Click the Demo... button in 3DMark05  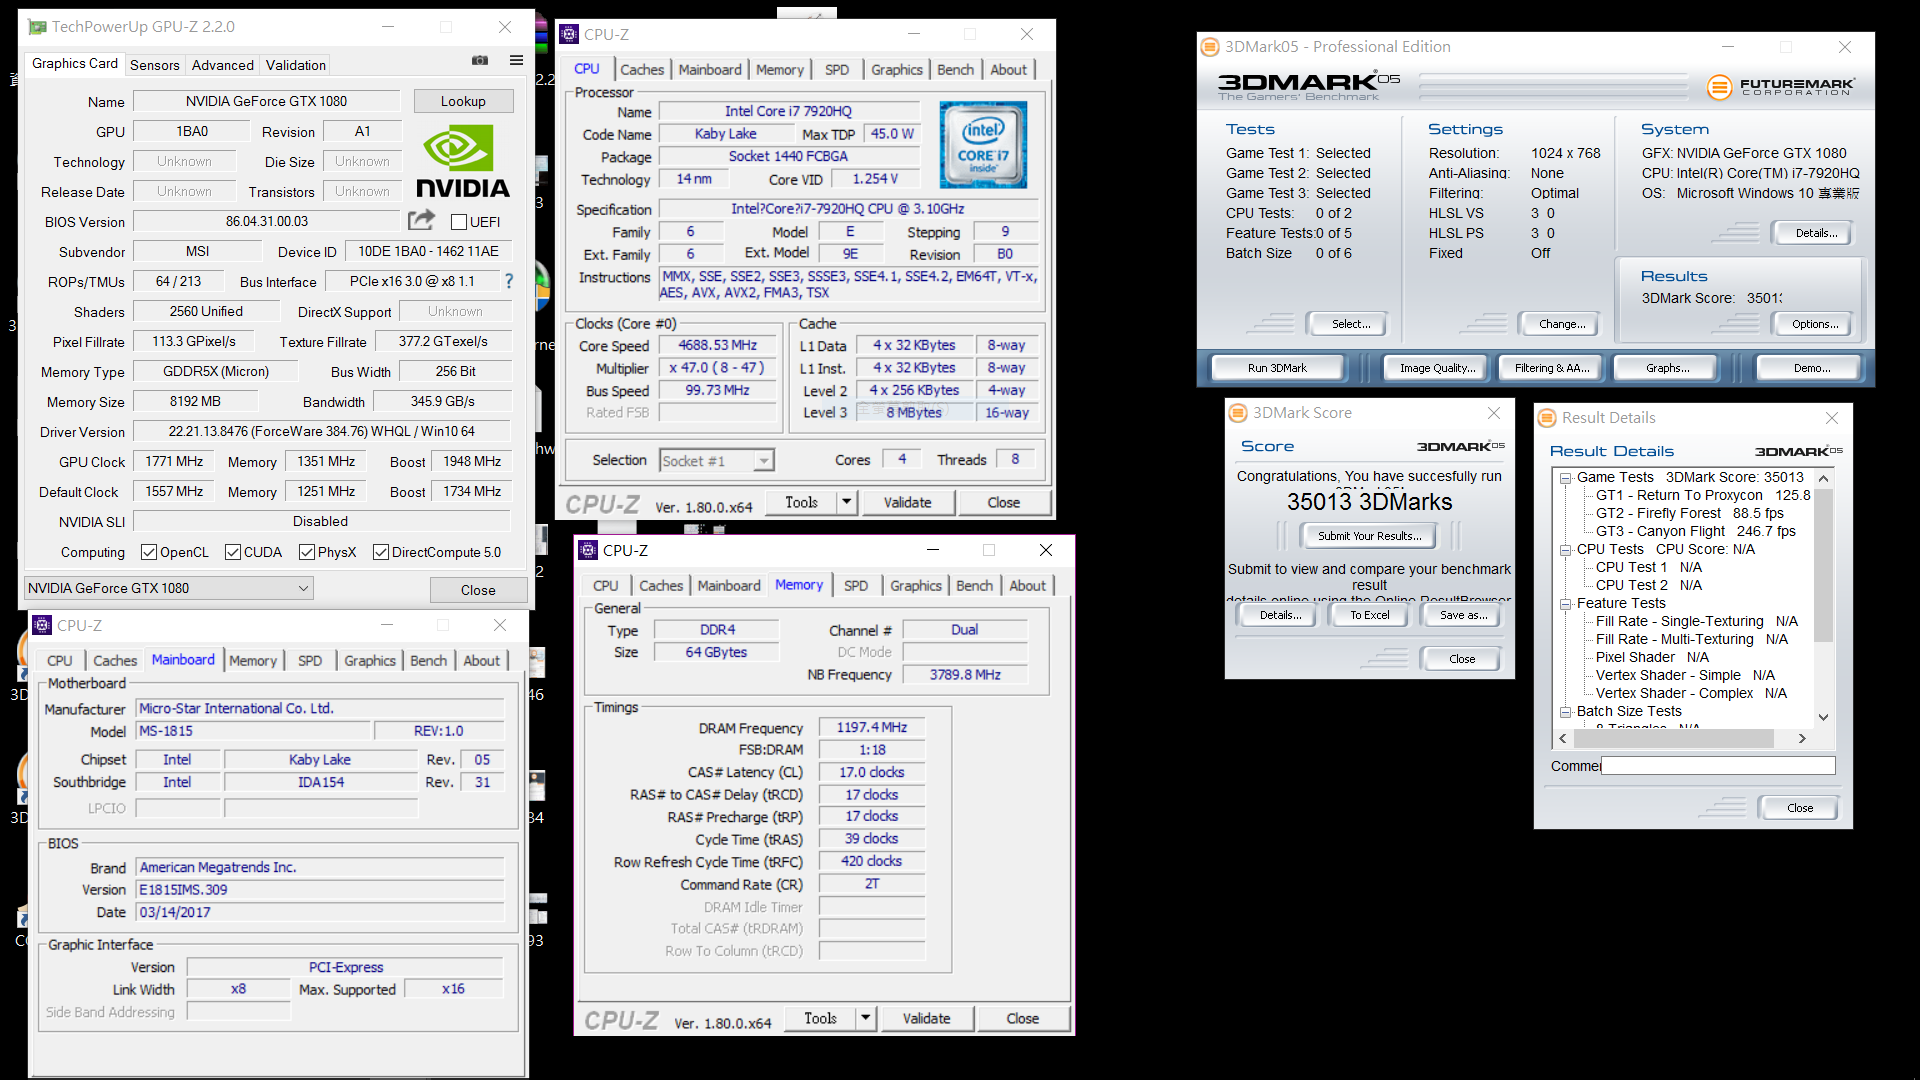pyautogui.click(x=1811, y=368)
